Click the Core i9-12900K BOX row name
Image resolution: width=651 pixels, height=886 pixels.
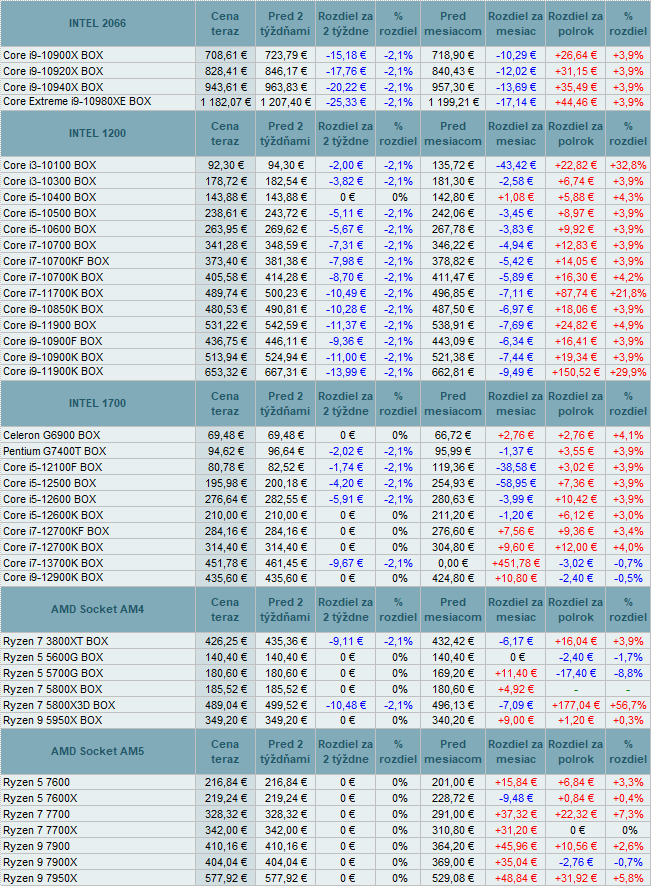coord(53,577)
